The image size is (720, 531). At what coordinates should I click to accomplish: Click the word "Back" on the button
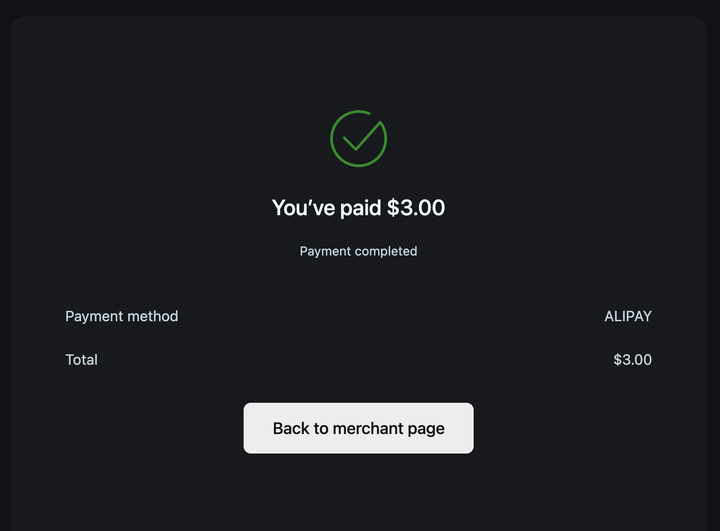tap(291, 428)
